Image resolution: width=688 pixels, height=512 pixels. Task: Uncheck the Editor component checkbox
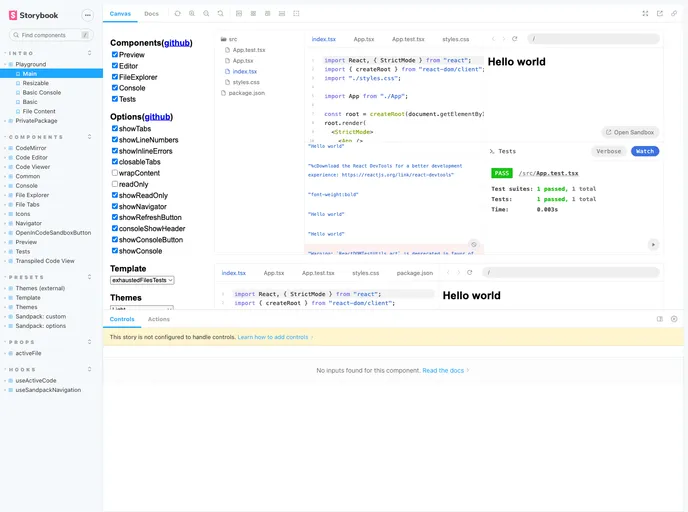[x=115, y=66]
